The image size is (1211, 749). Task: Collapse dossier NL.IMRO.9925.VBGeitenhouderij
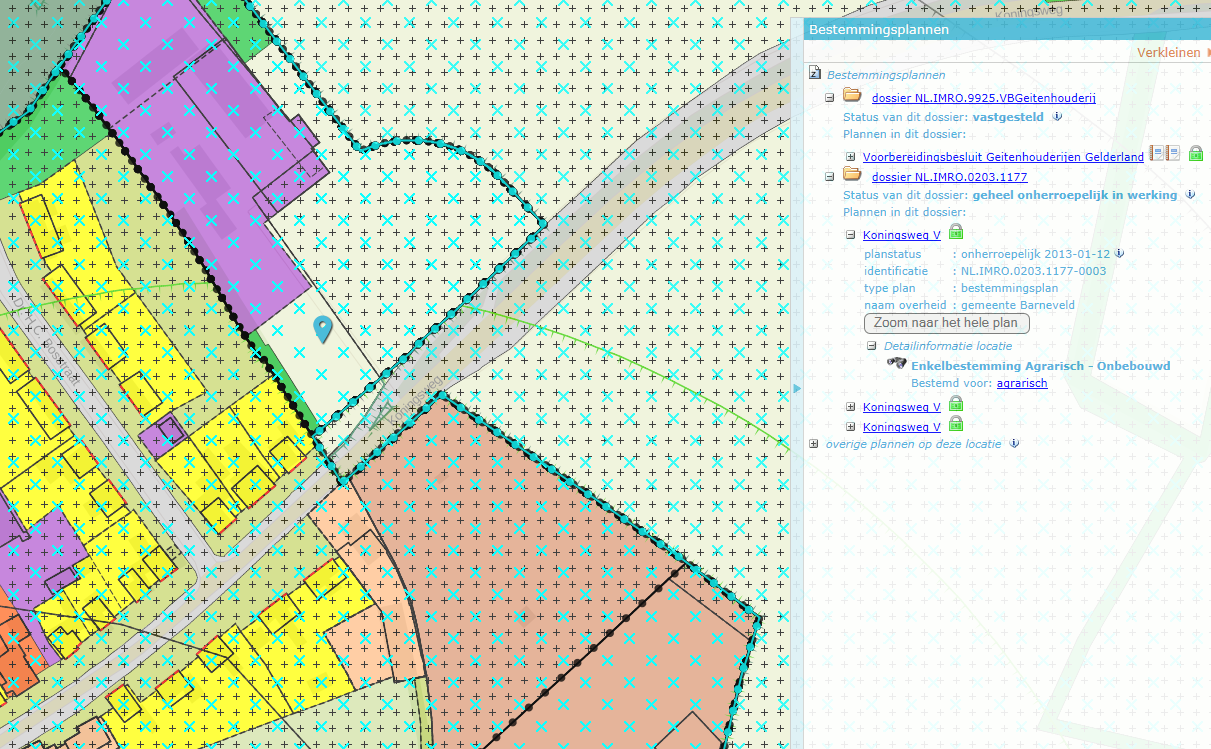pos(830,98)
